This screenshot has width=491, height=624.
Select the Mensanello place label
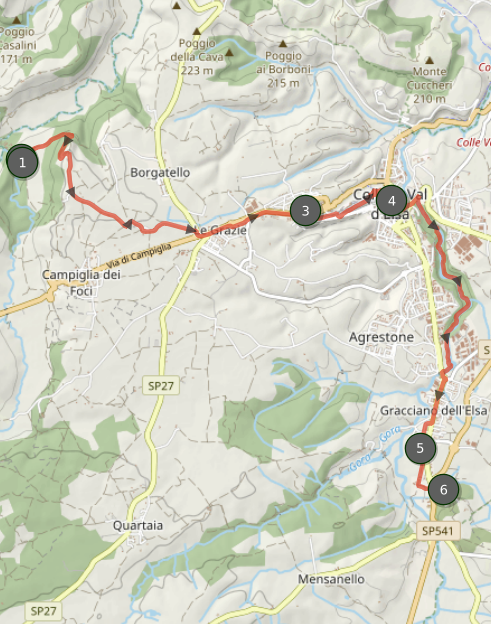(331, 579)
